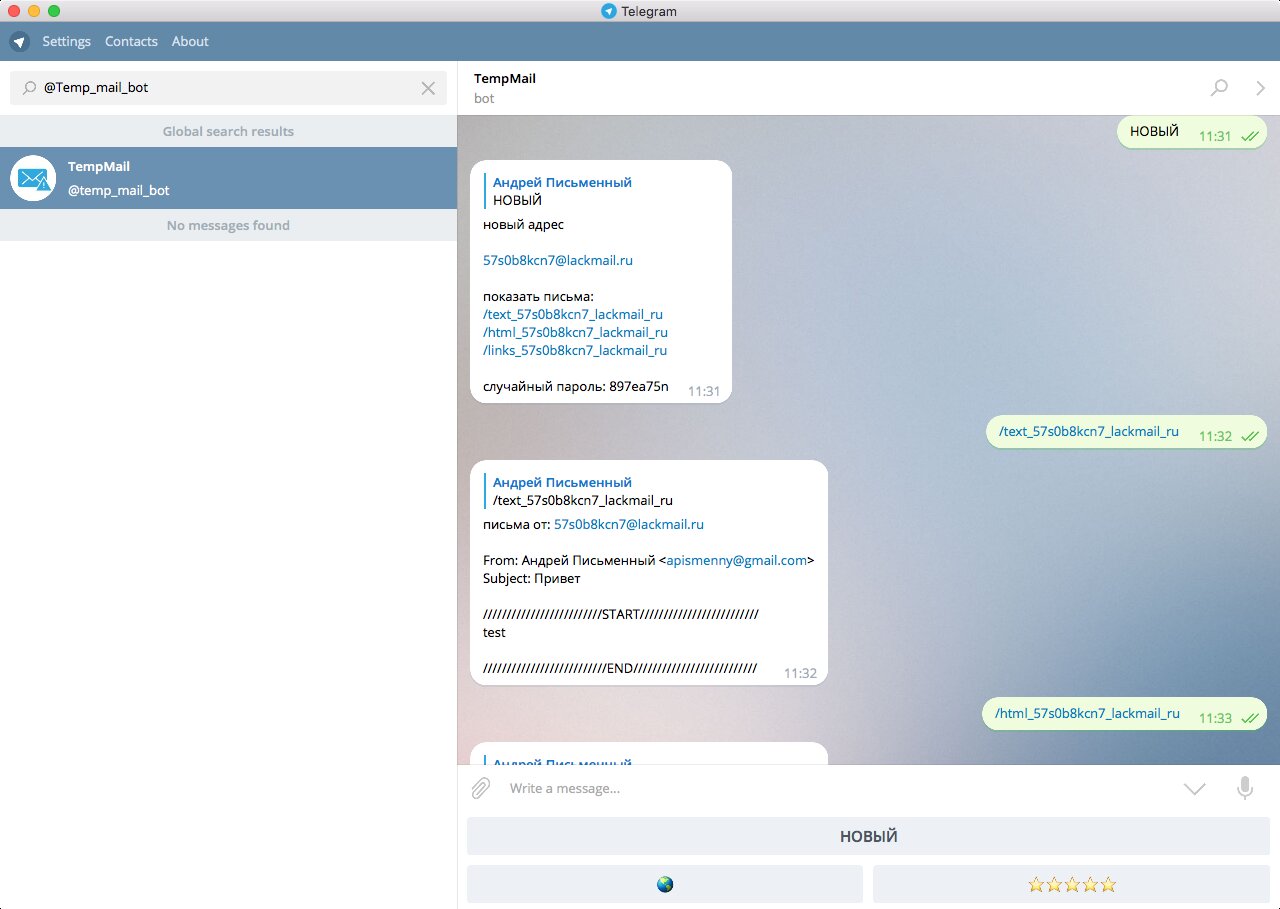1280x909 pixels.
Task: Click the No messages found label
Action: click(x=228, y=225)
